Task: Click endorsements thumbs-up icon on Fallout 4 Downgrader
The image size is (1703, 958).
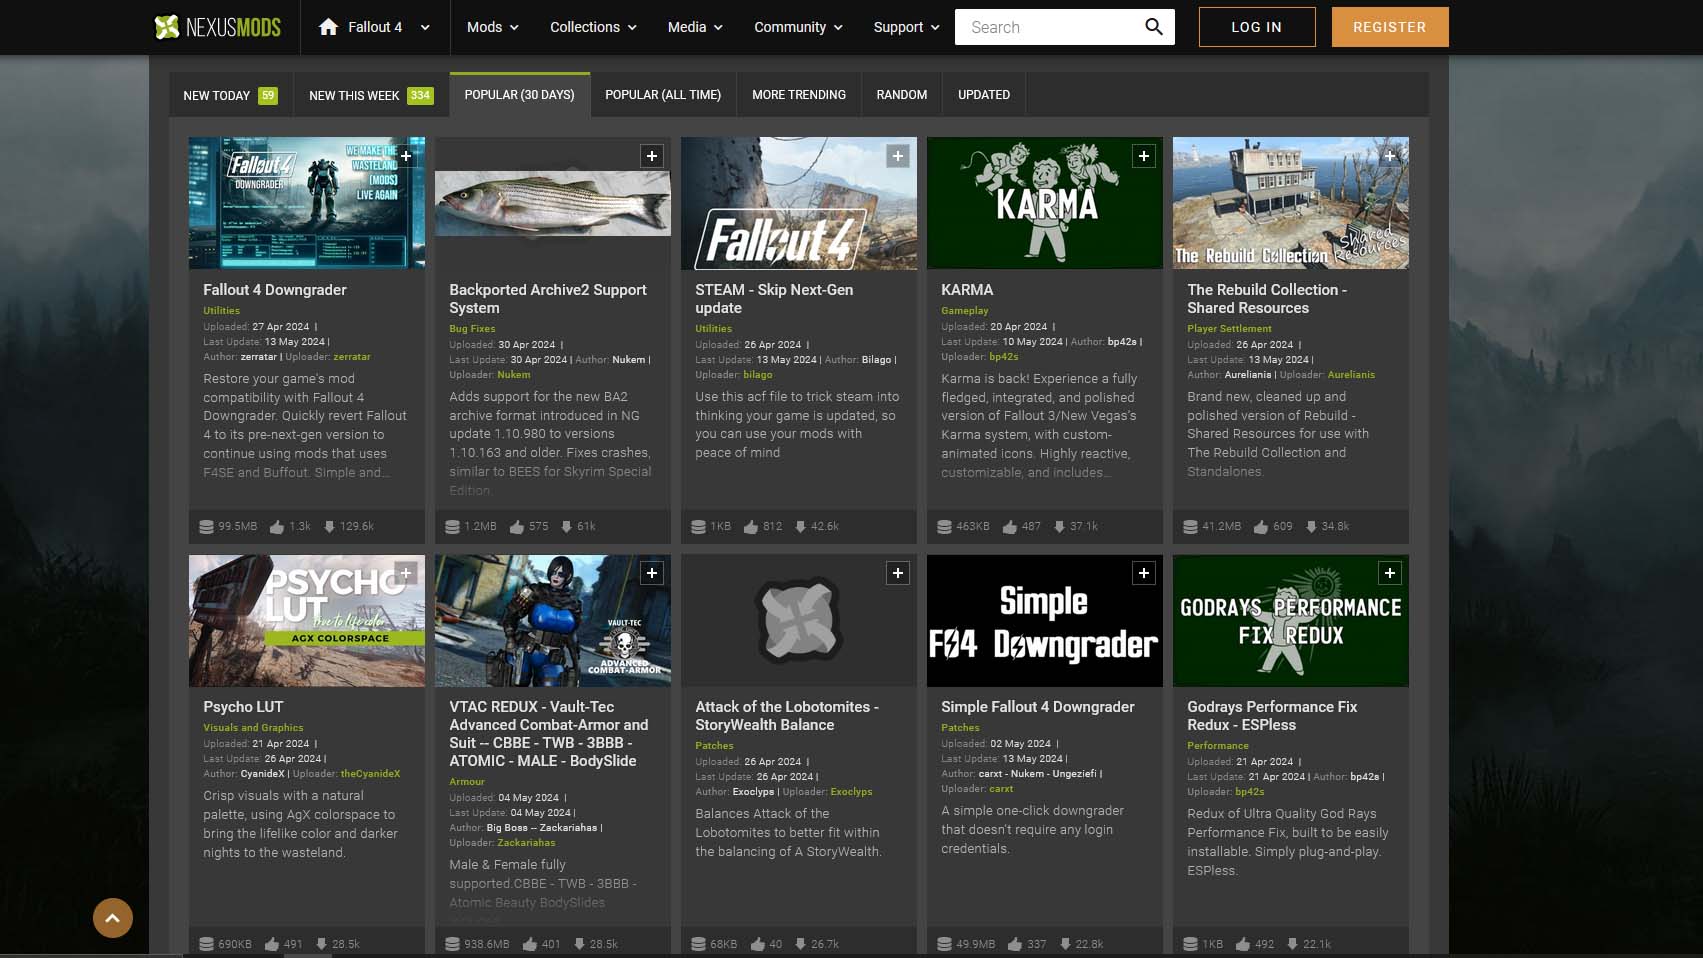Action: point(277,526)
